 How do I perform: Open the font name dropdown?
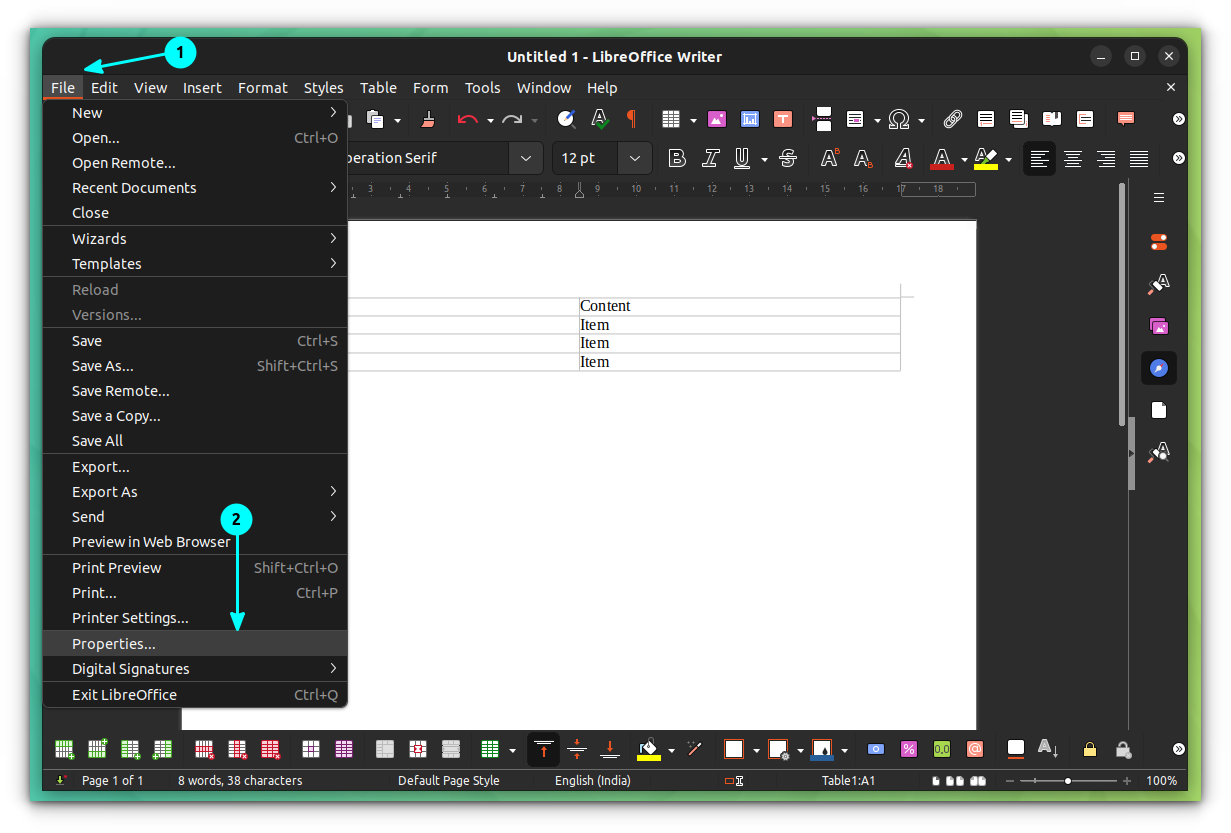tap(525, 158)
